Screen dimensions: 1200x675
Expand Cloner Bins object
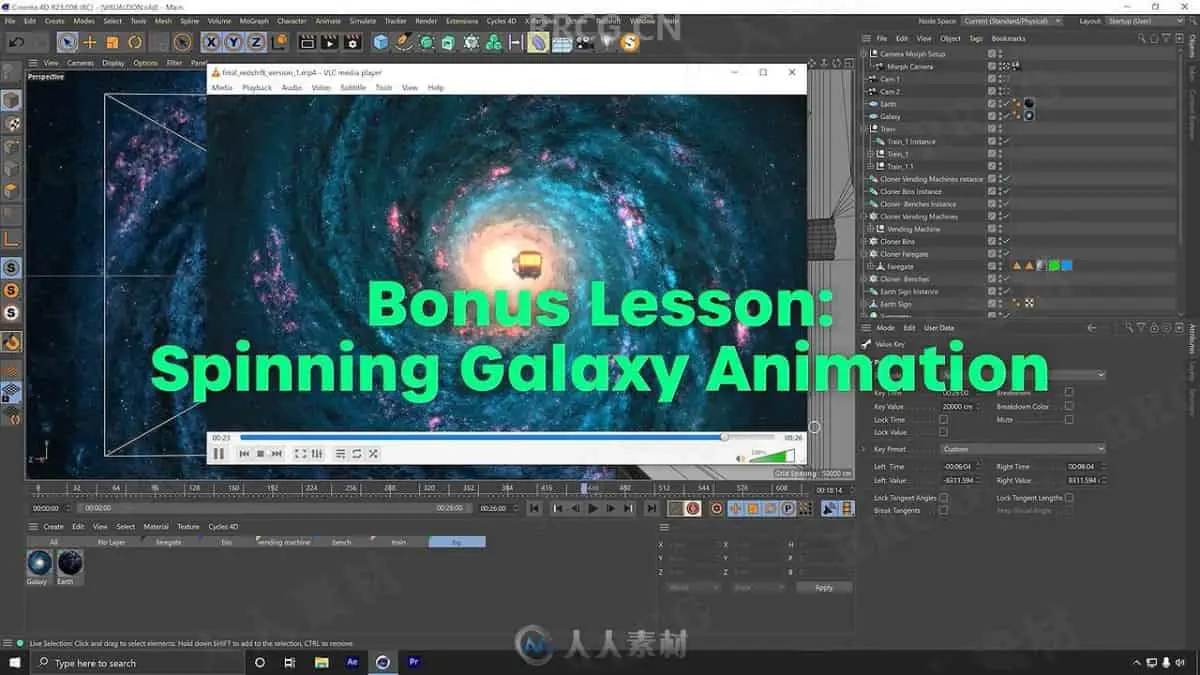coord(866,241)
